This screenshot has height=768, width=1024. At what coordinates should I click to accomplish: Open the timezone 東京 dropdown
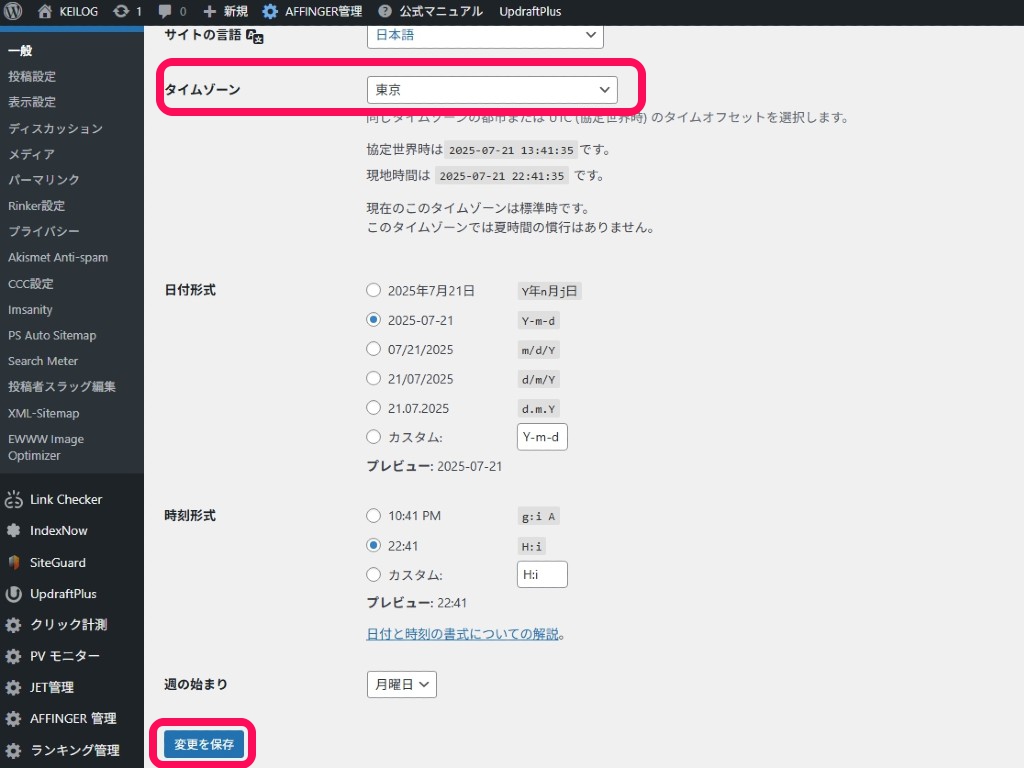pyautogui.click(x=492, y=89)
